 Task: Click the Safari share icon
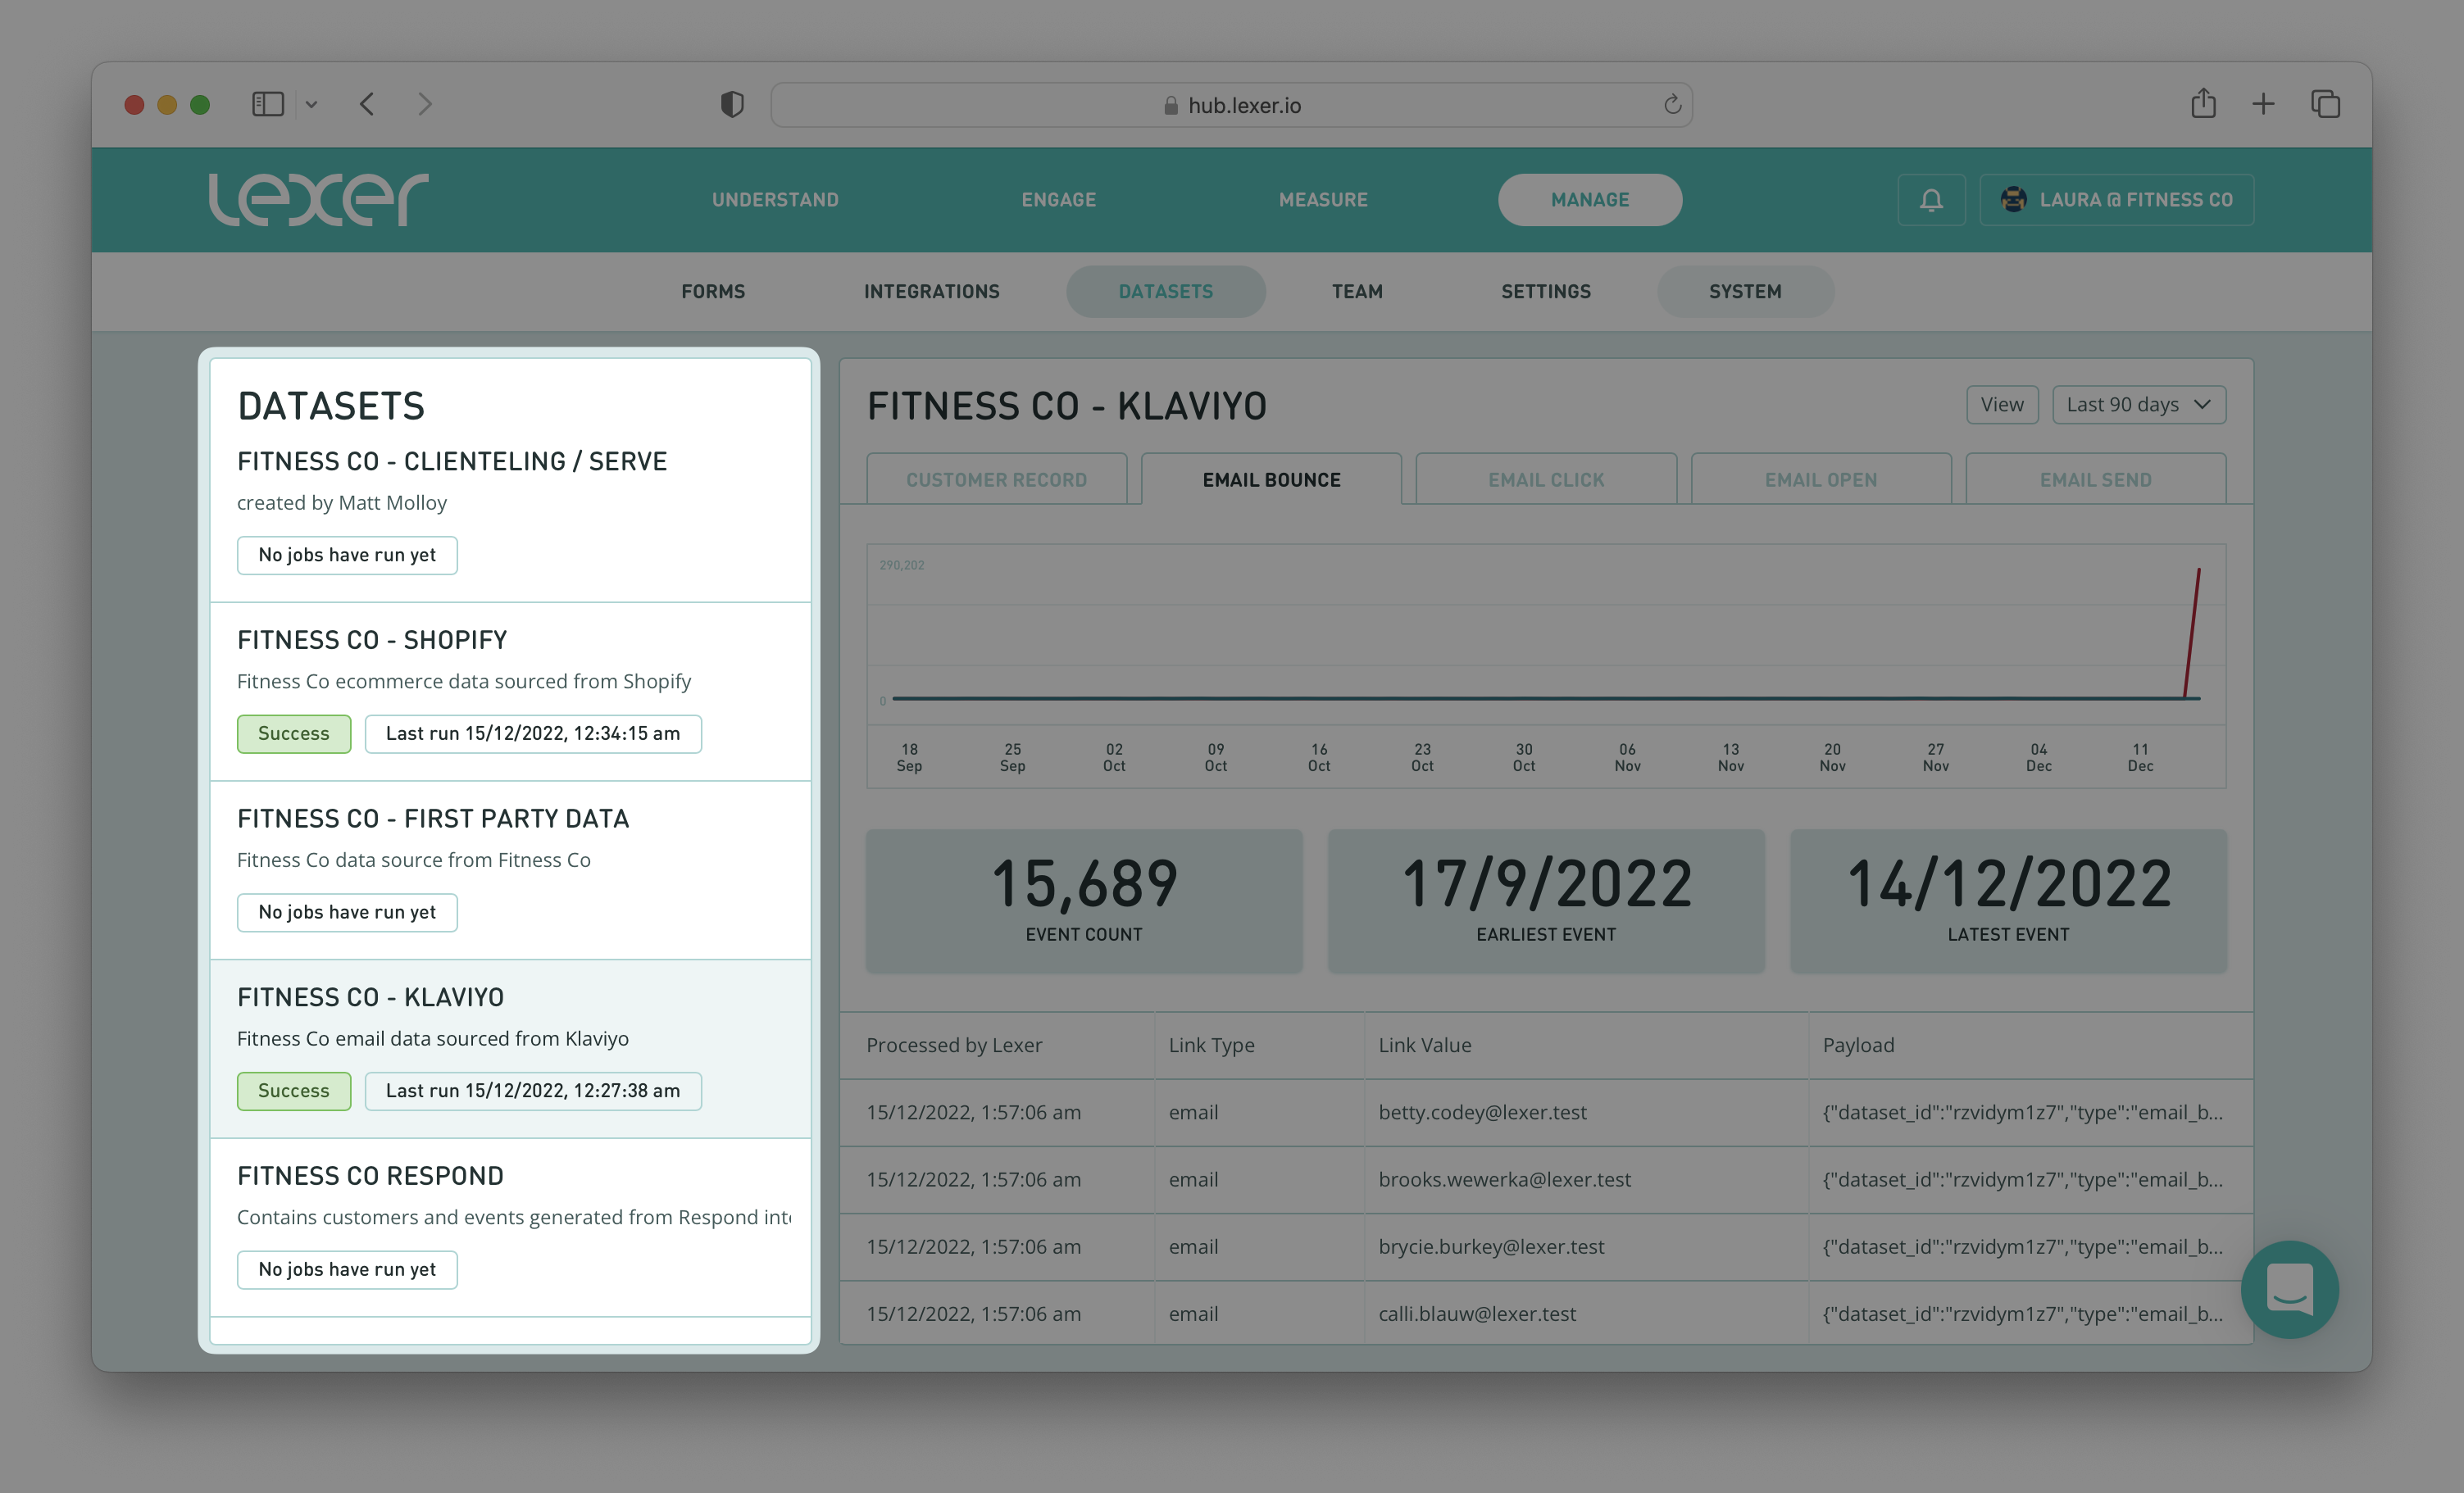[2203, 103]
